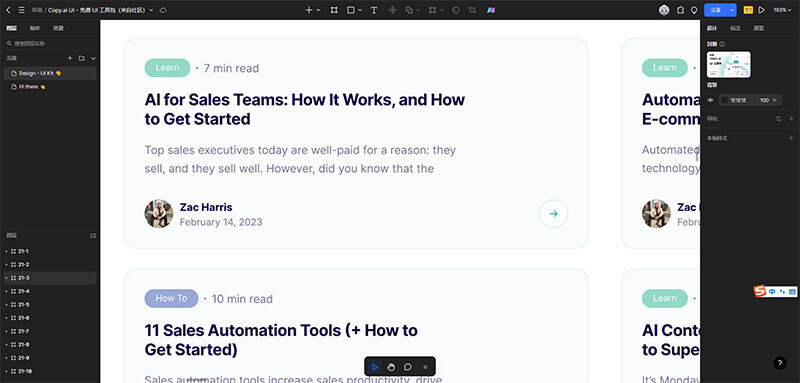
Task: Select the Text tool in top toolbar
Action: 374,10
